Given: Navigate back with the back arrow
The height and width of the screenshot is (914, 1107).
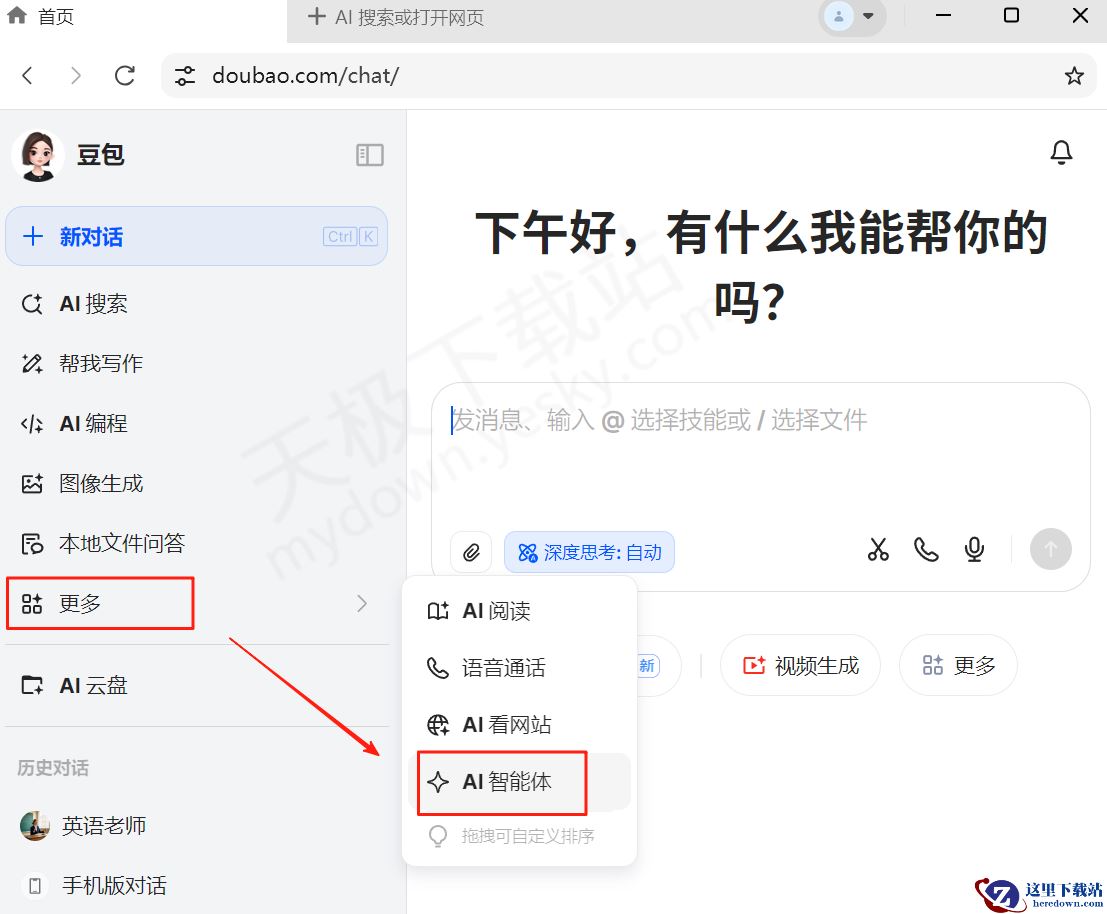Looking at the screenshot, I should click(x=28, y=76).
